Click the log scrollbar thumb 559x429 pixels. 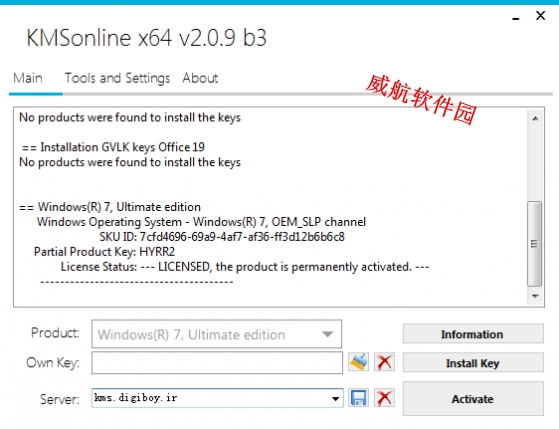(x=535, y=244)
